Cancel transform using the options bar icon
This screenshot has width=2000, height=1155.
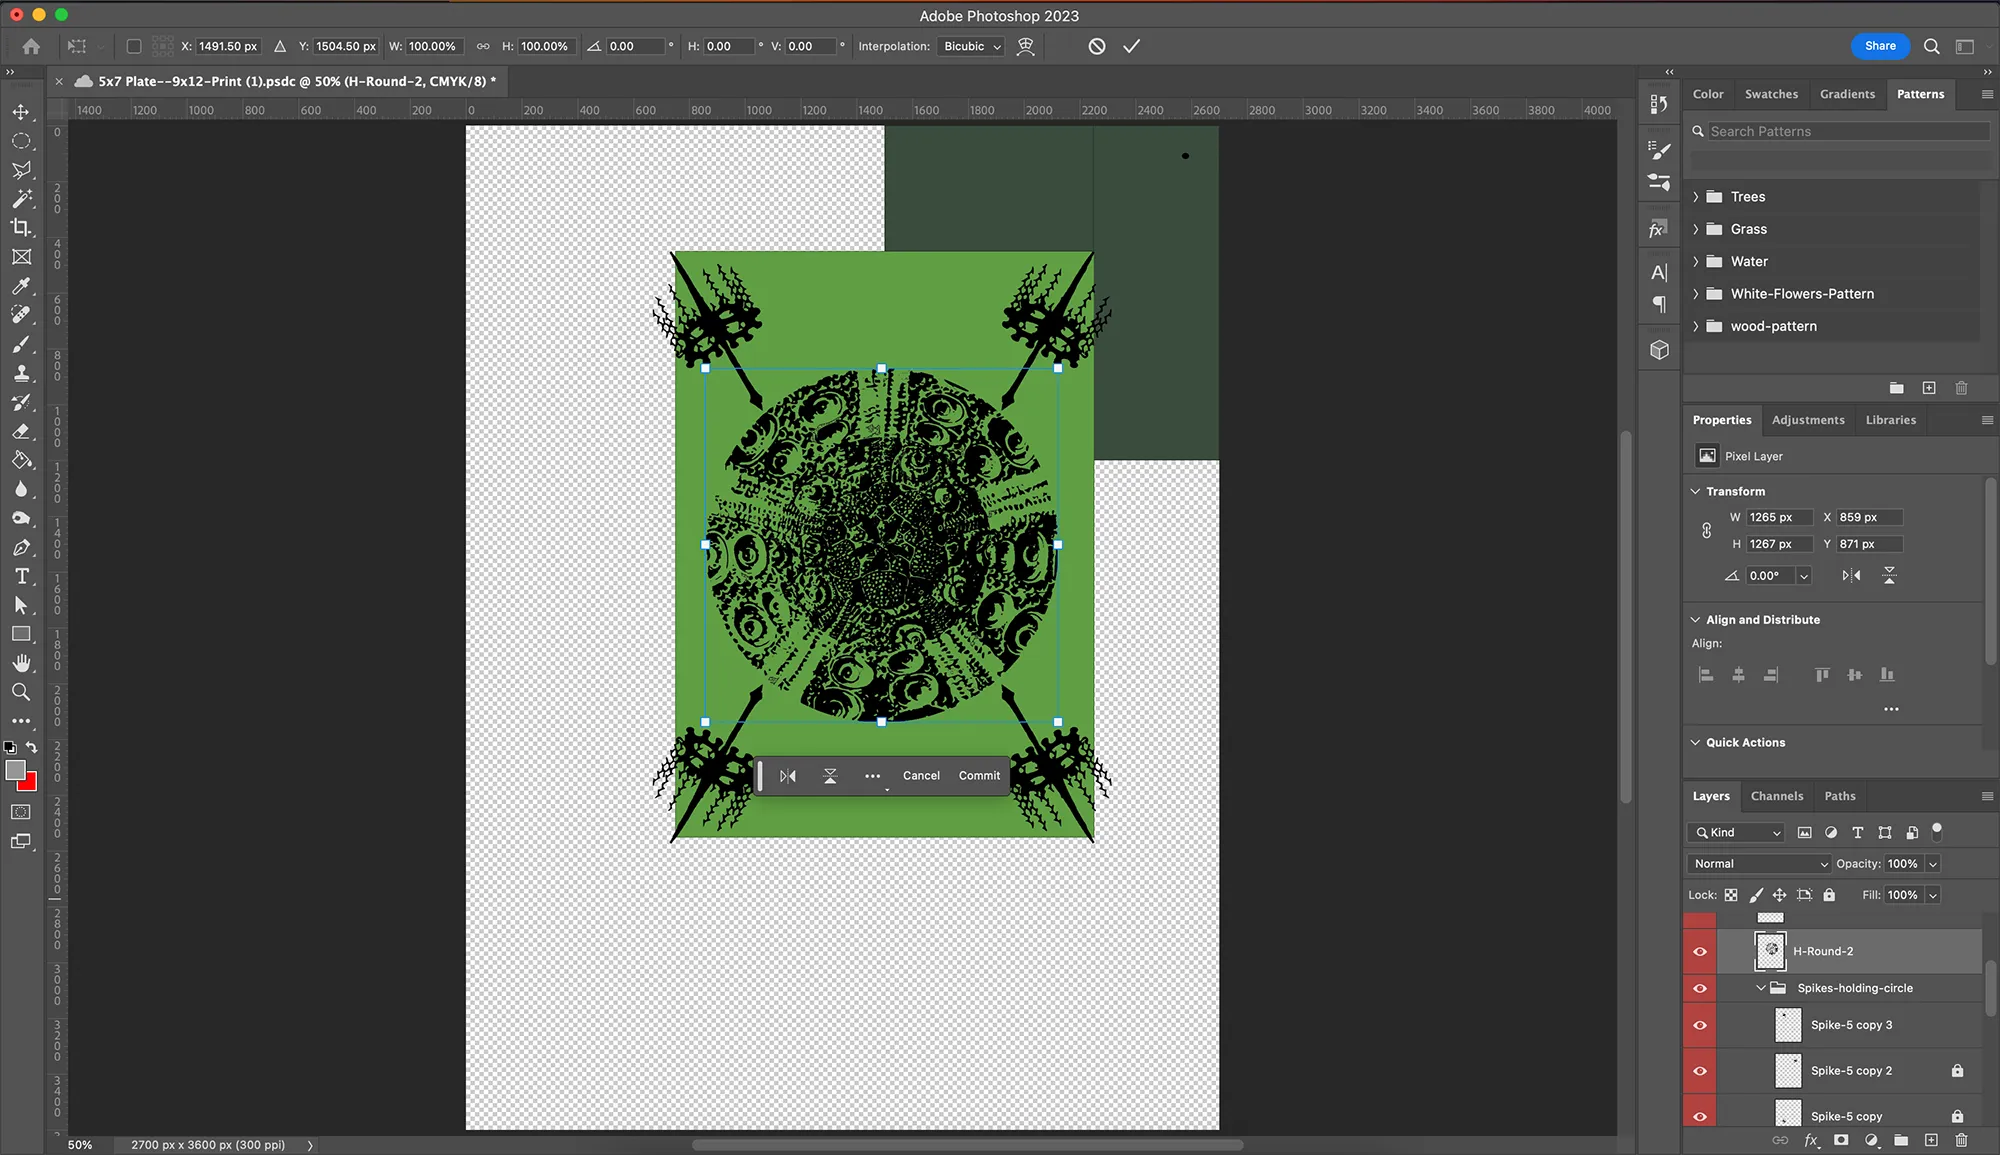(1097, 46)
